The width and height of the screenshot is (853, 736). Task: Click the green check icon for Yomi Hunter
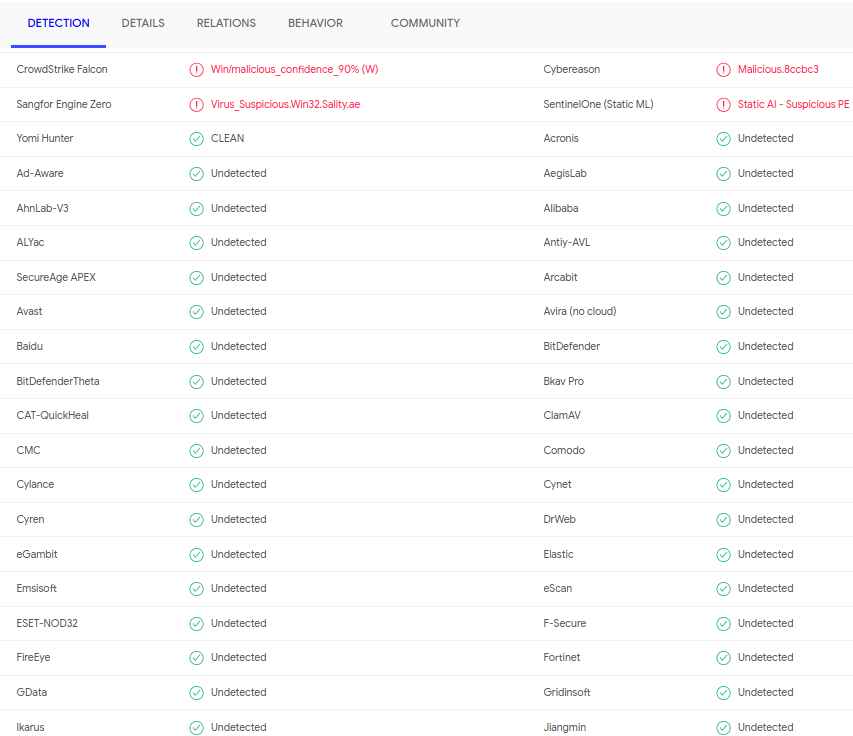pos(196,139)
